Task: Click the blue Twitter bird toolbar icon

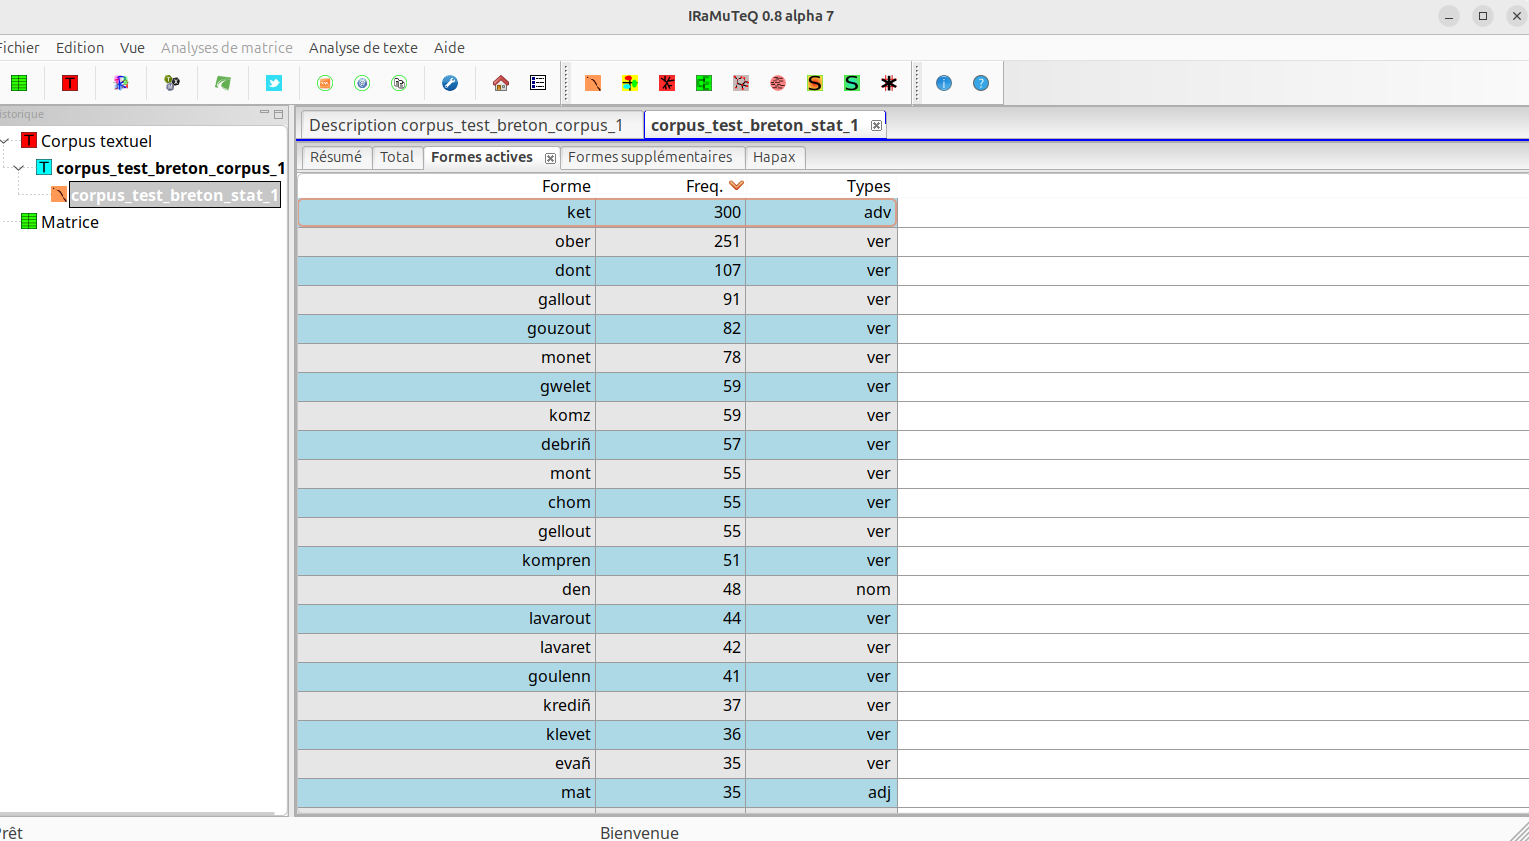Action: 274,83
